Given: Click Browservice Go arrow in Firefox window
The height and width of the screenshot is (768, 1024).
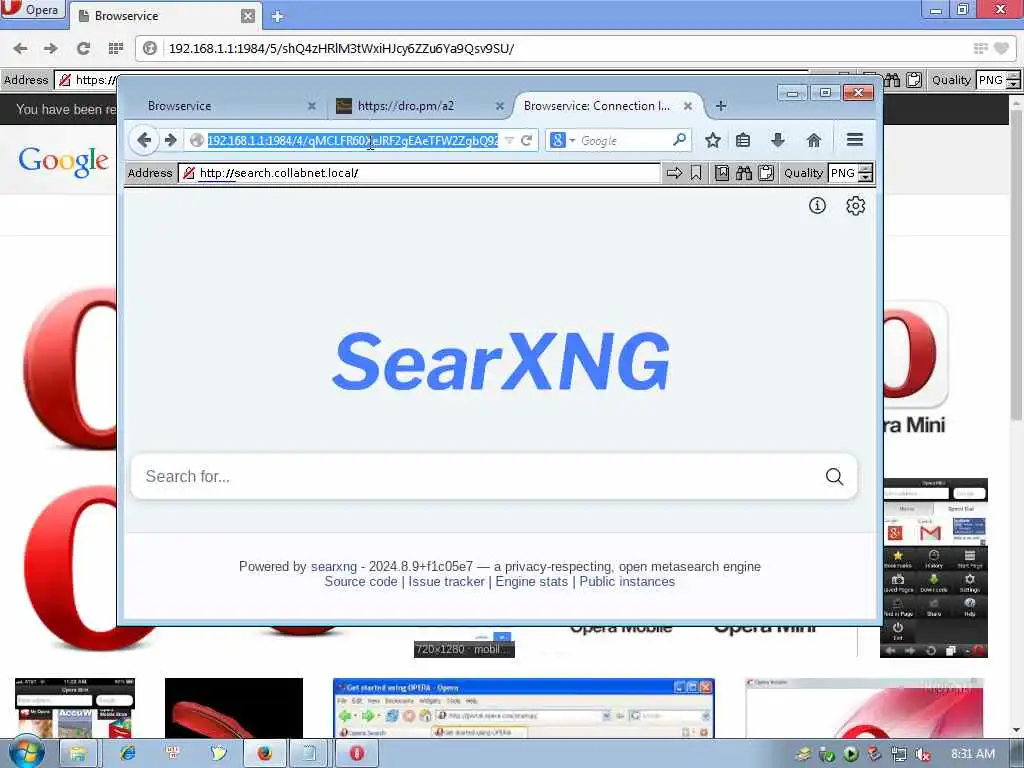Looking at the screenshot, I should [x=674, y=173].
